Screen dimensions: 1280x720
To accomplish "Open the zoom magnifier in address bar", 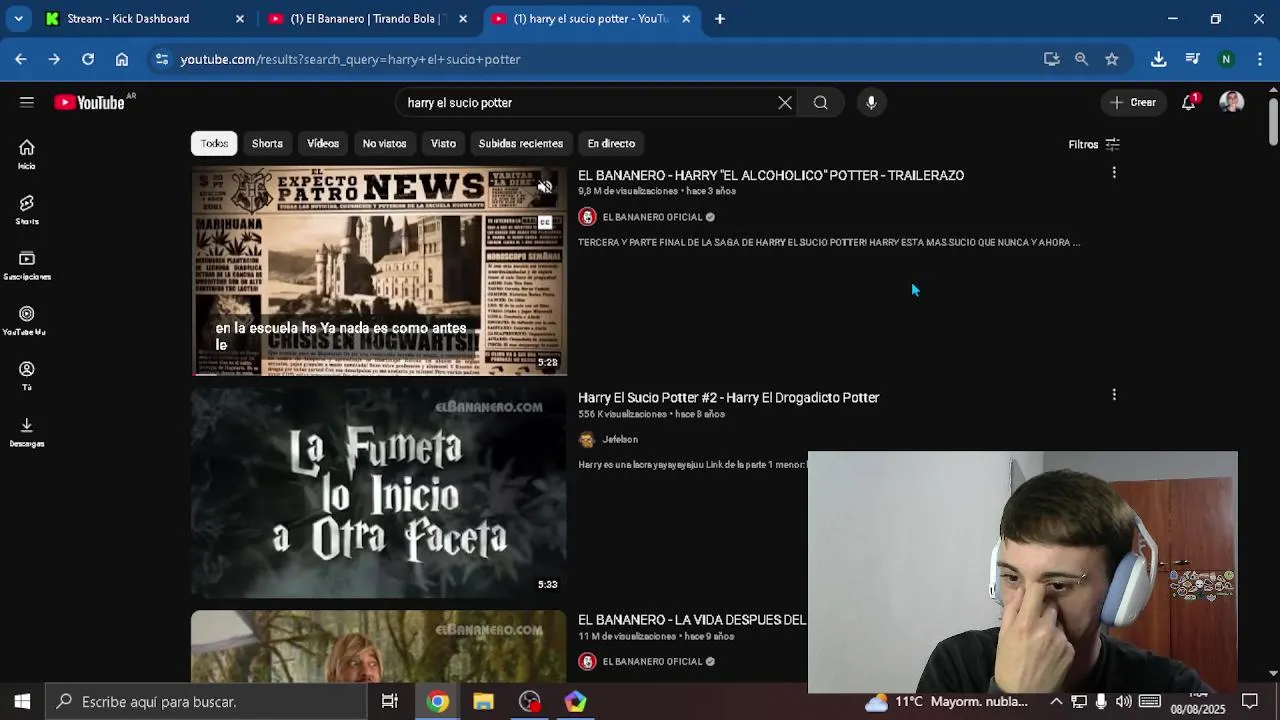I will pyautogui.click(x=1081, y=59).
